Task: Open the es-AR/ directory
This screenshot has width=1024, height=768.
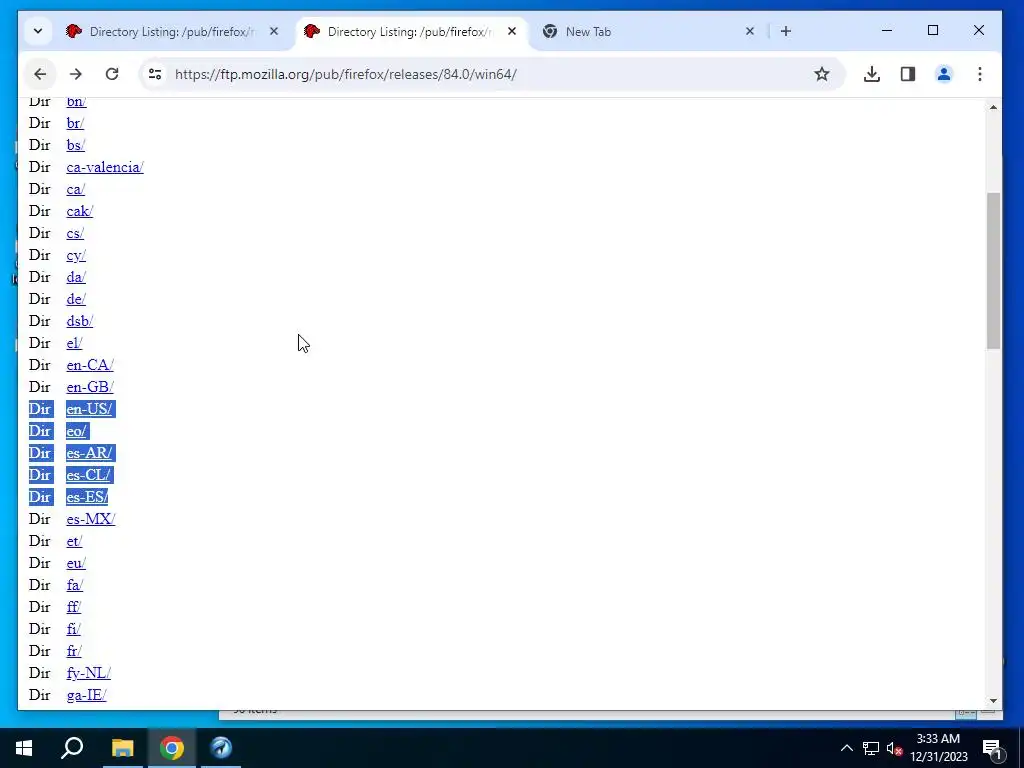Action: (x=89, y=453)
